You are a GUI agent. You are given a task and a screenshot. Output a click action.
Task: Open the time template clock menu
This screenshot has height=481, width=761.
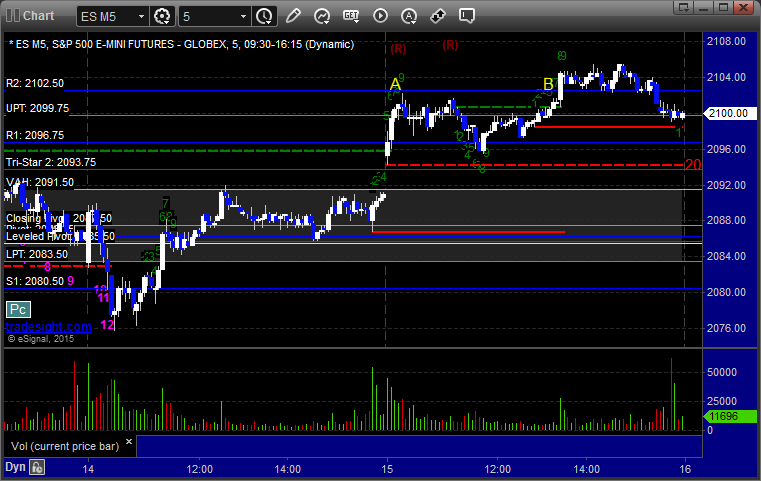pos(265,17)
